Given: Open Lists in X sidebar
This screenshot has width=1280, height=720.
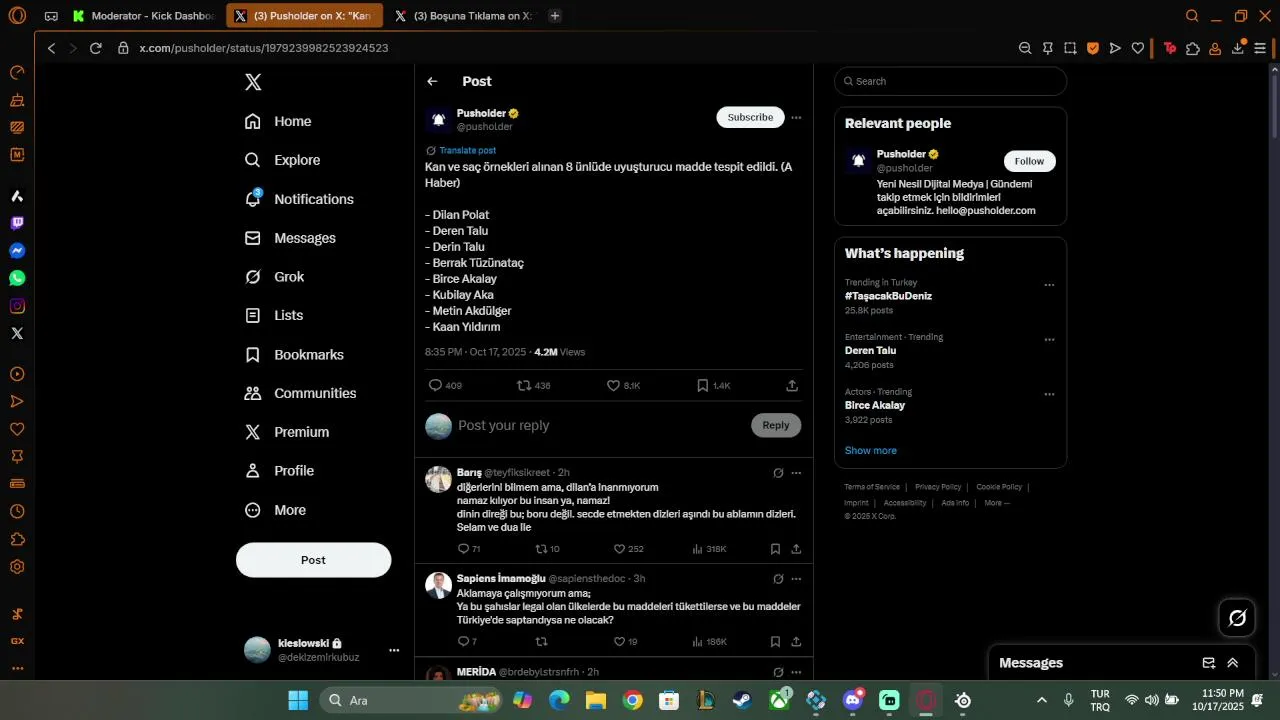Looking at the screenshot, I should (x=274, y=315).
